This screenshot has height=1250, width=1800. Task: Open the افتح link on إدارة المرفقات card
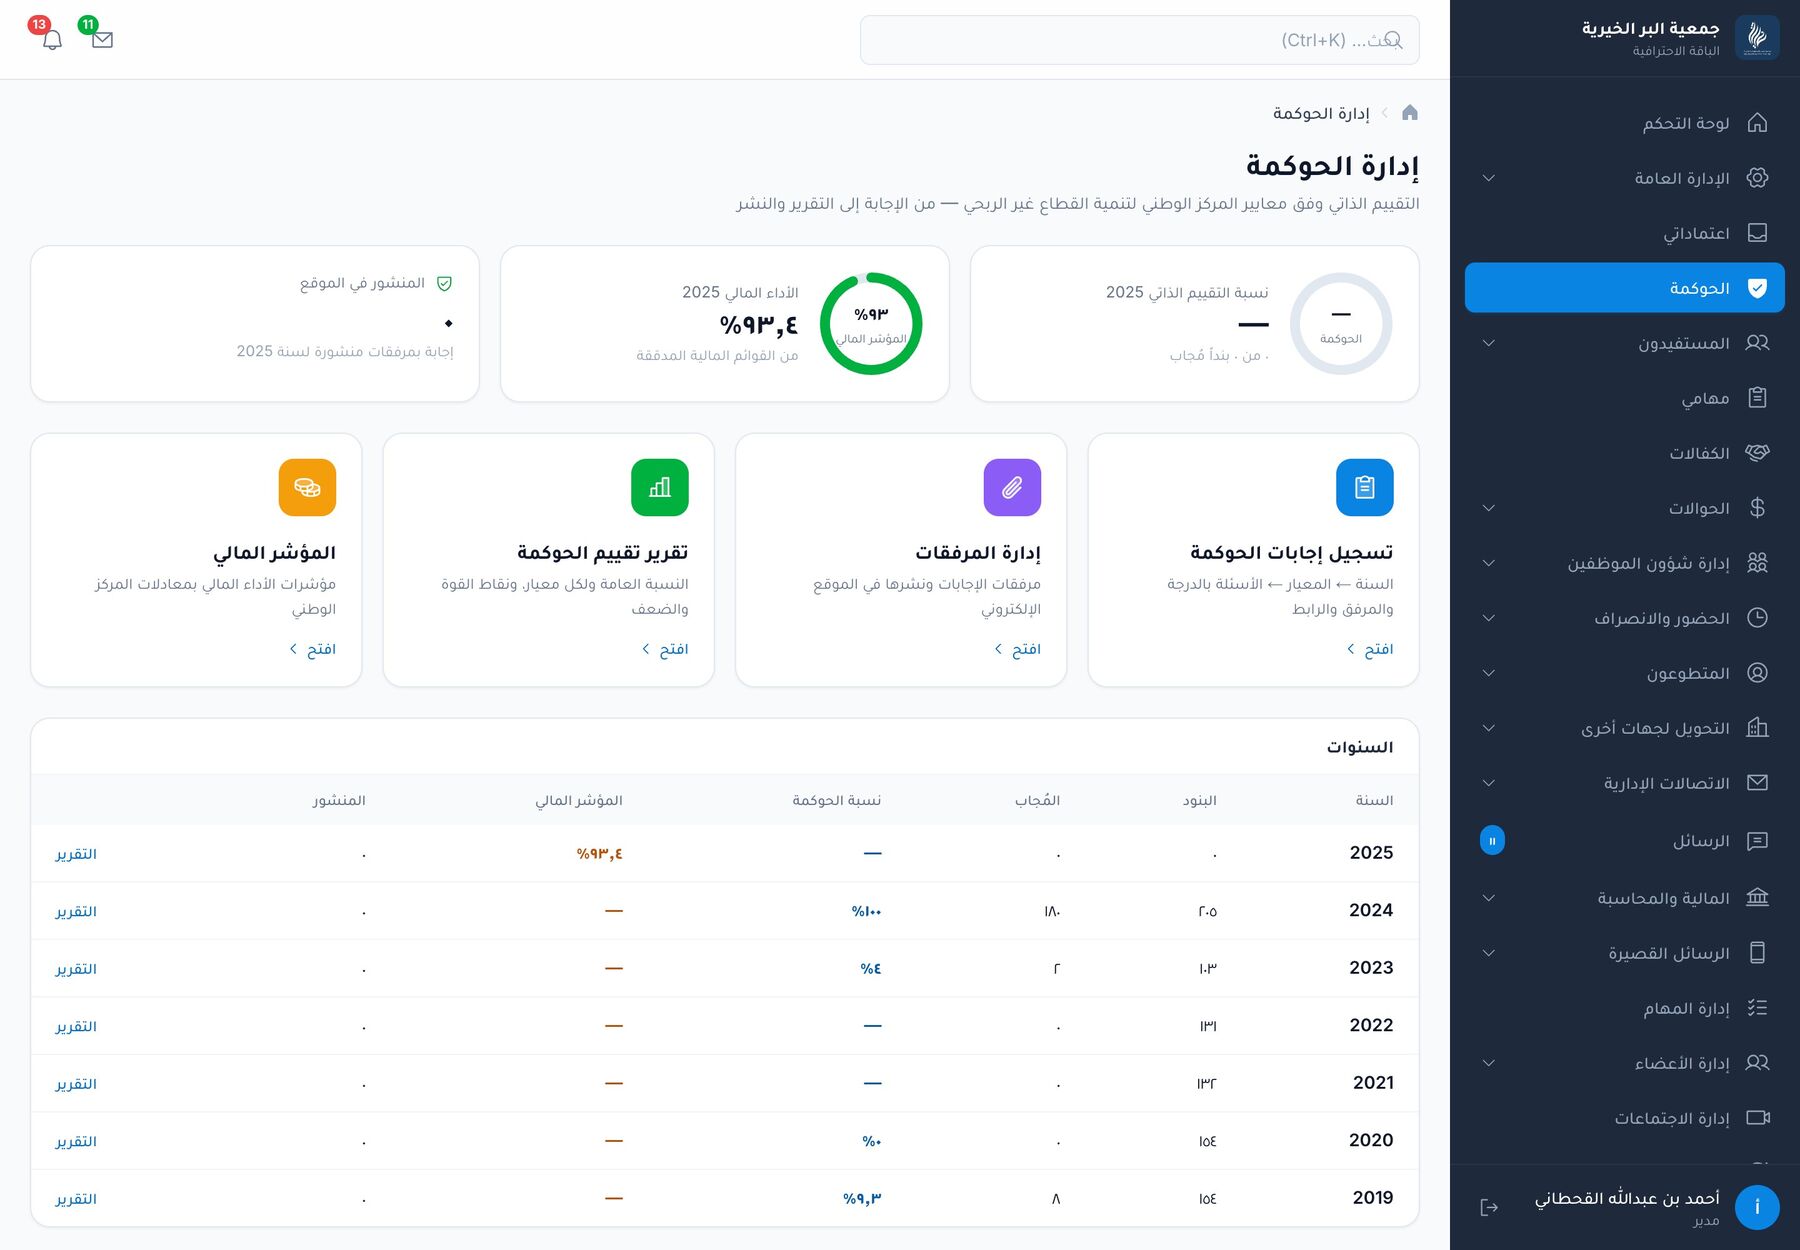click(x=1018, y=650)
